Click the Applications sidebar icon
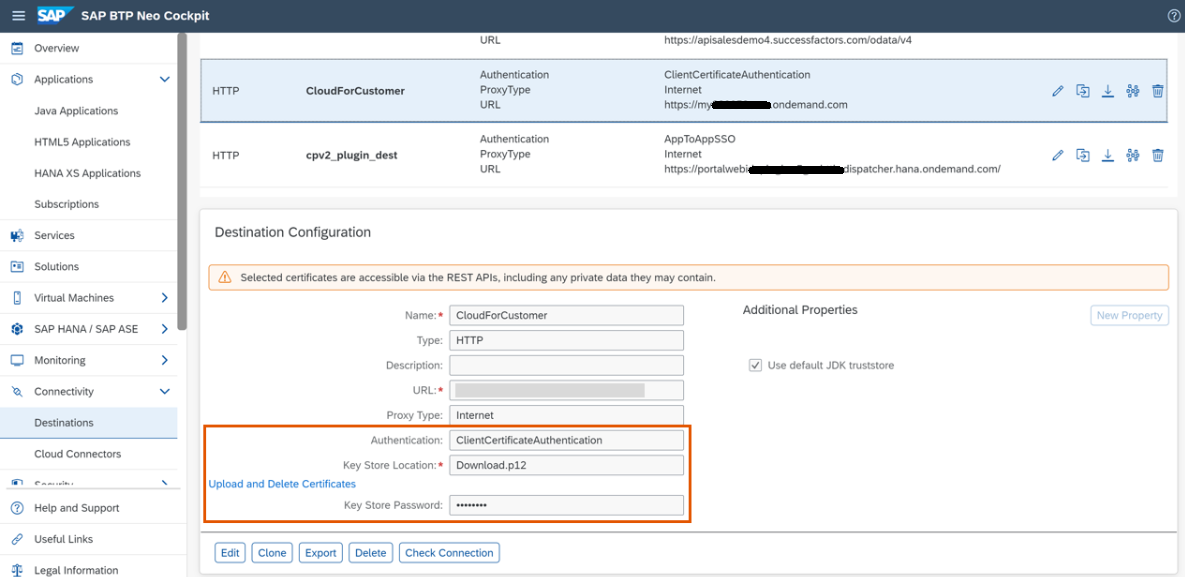The width and height of the screenshot is (1185, 577). tap(17, 79)
